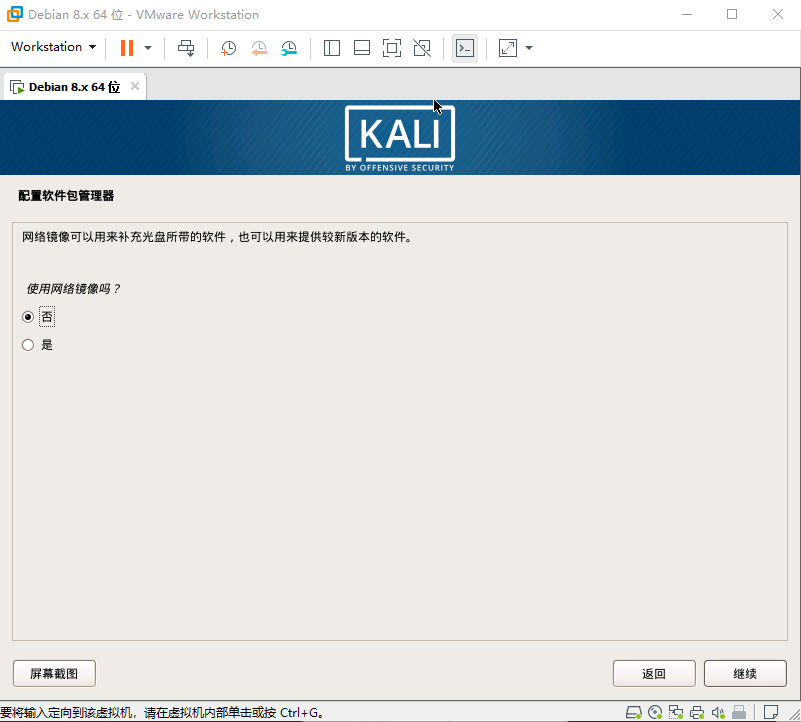Toggle the library sidebar view icon
801x722 pixels.
coord(332,48)
